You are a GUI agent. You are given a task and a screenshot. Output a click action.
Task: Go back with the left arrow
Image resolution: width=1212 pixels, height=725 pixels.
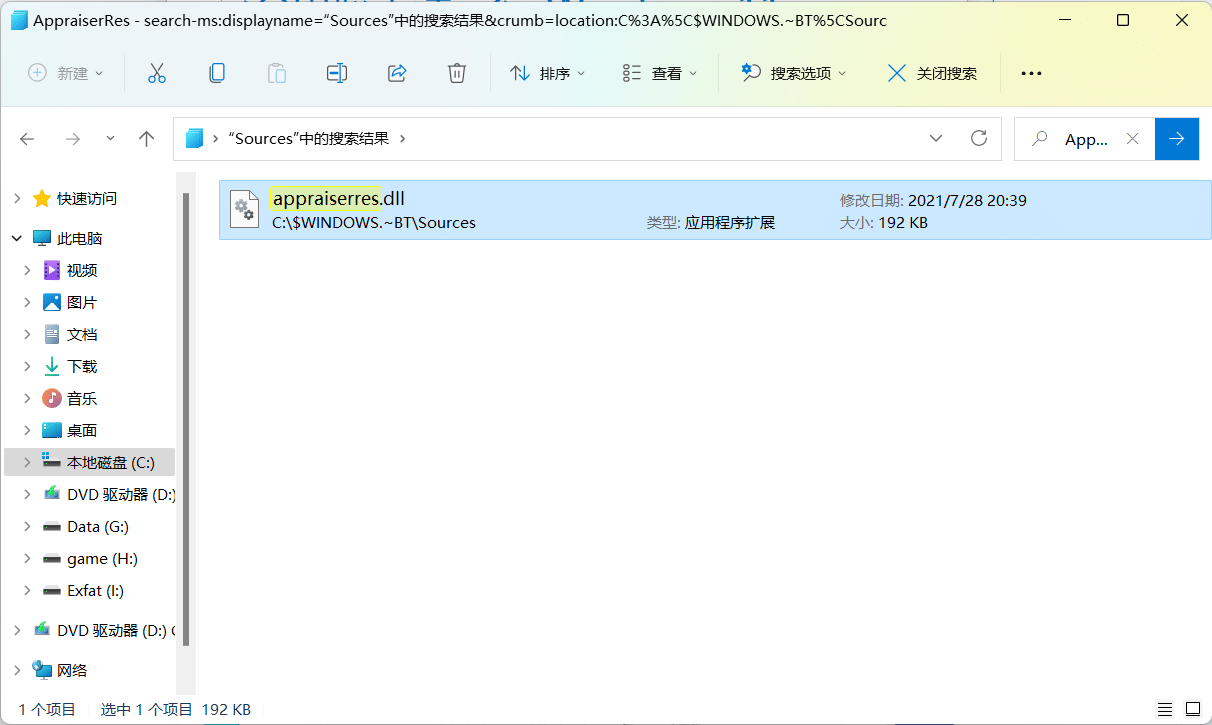pyautogui.click(x=27, y=139)
